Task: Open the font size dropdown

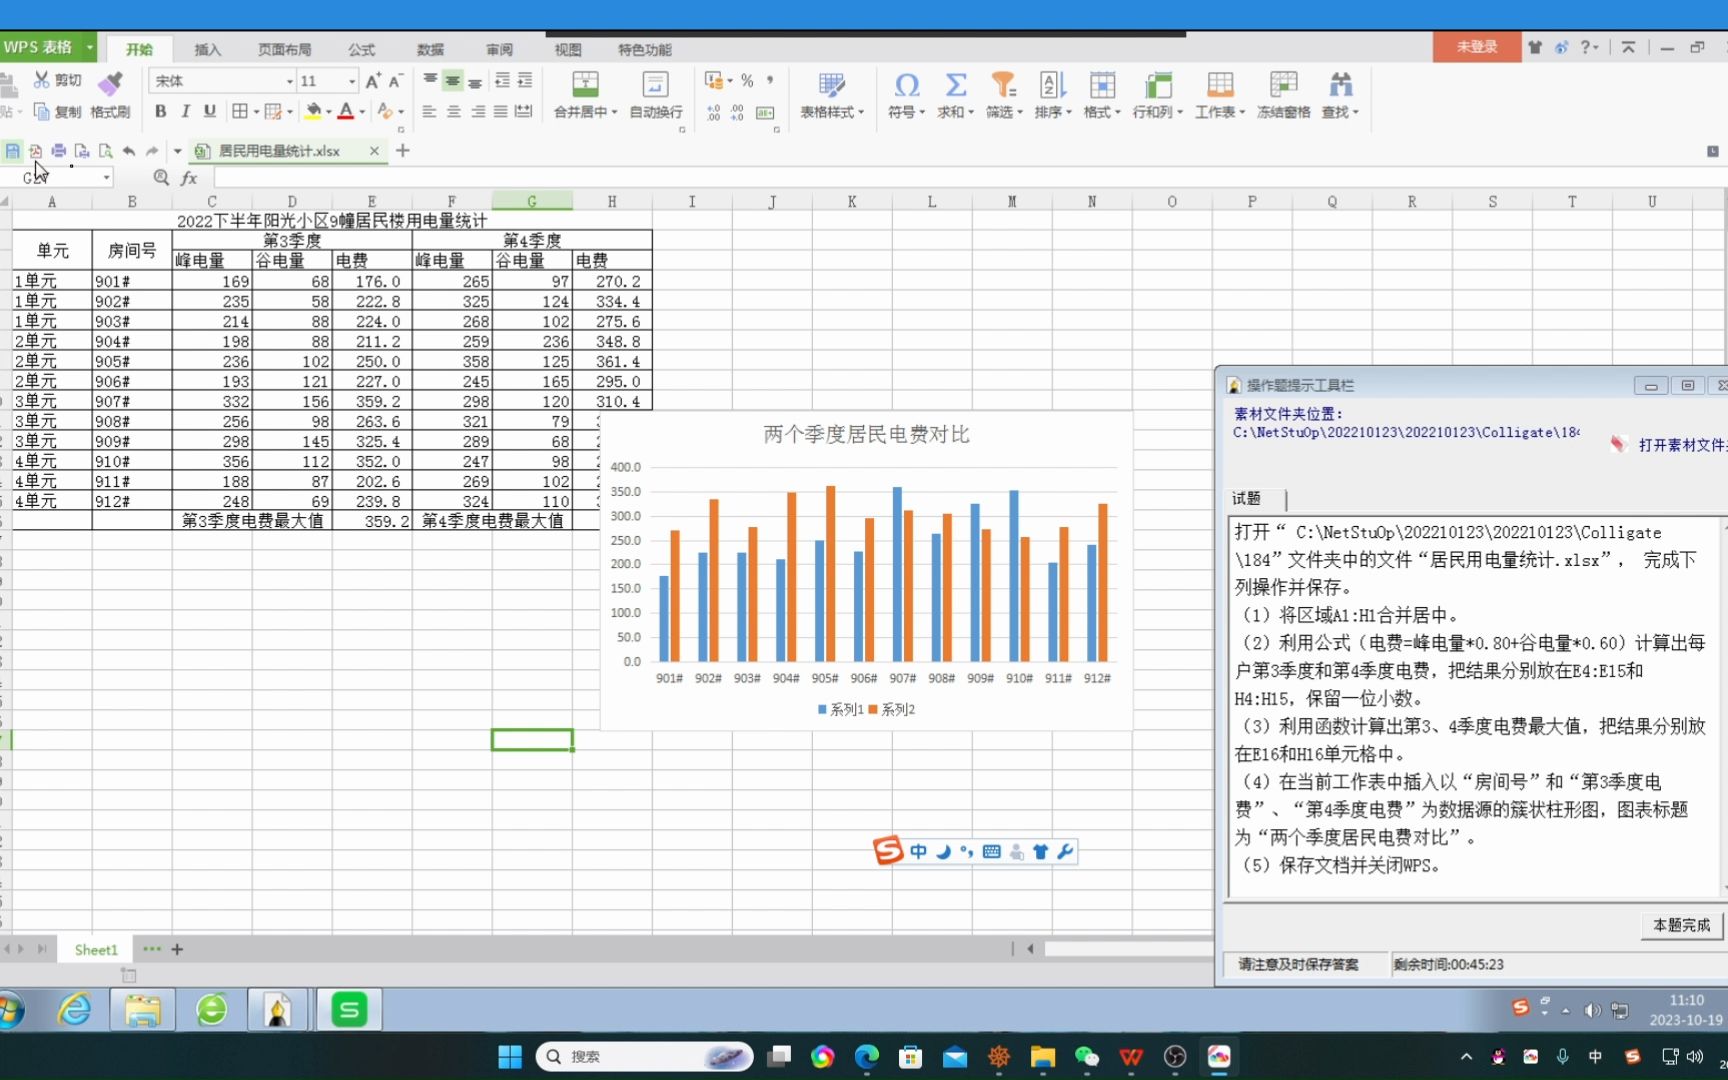Action: click(x=352, y=81)
